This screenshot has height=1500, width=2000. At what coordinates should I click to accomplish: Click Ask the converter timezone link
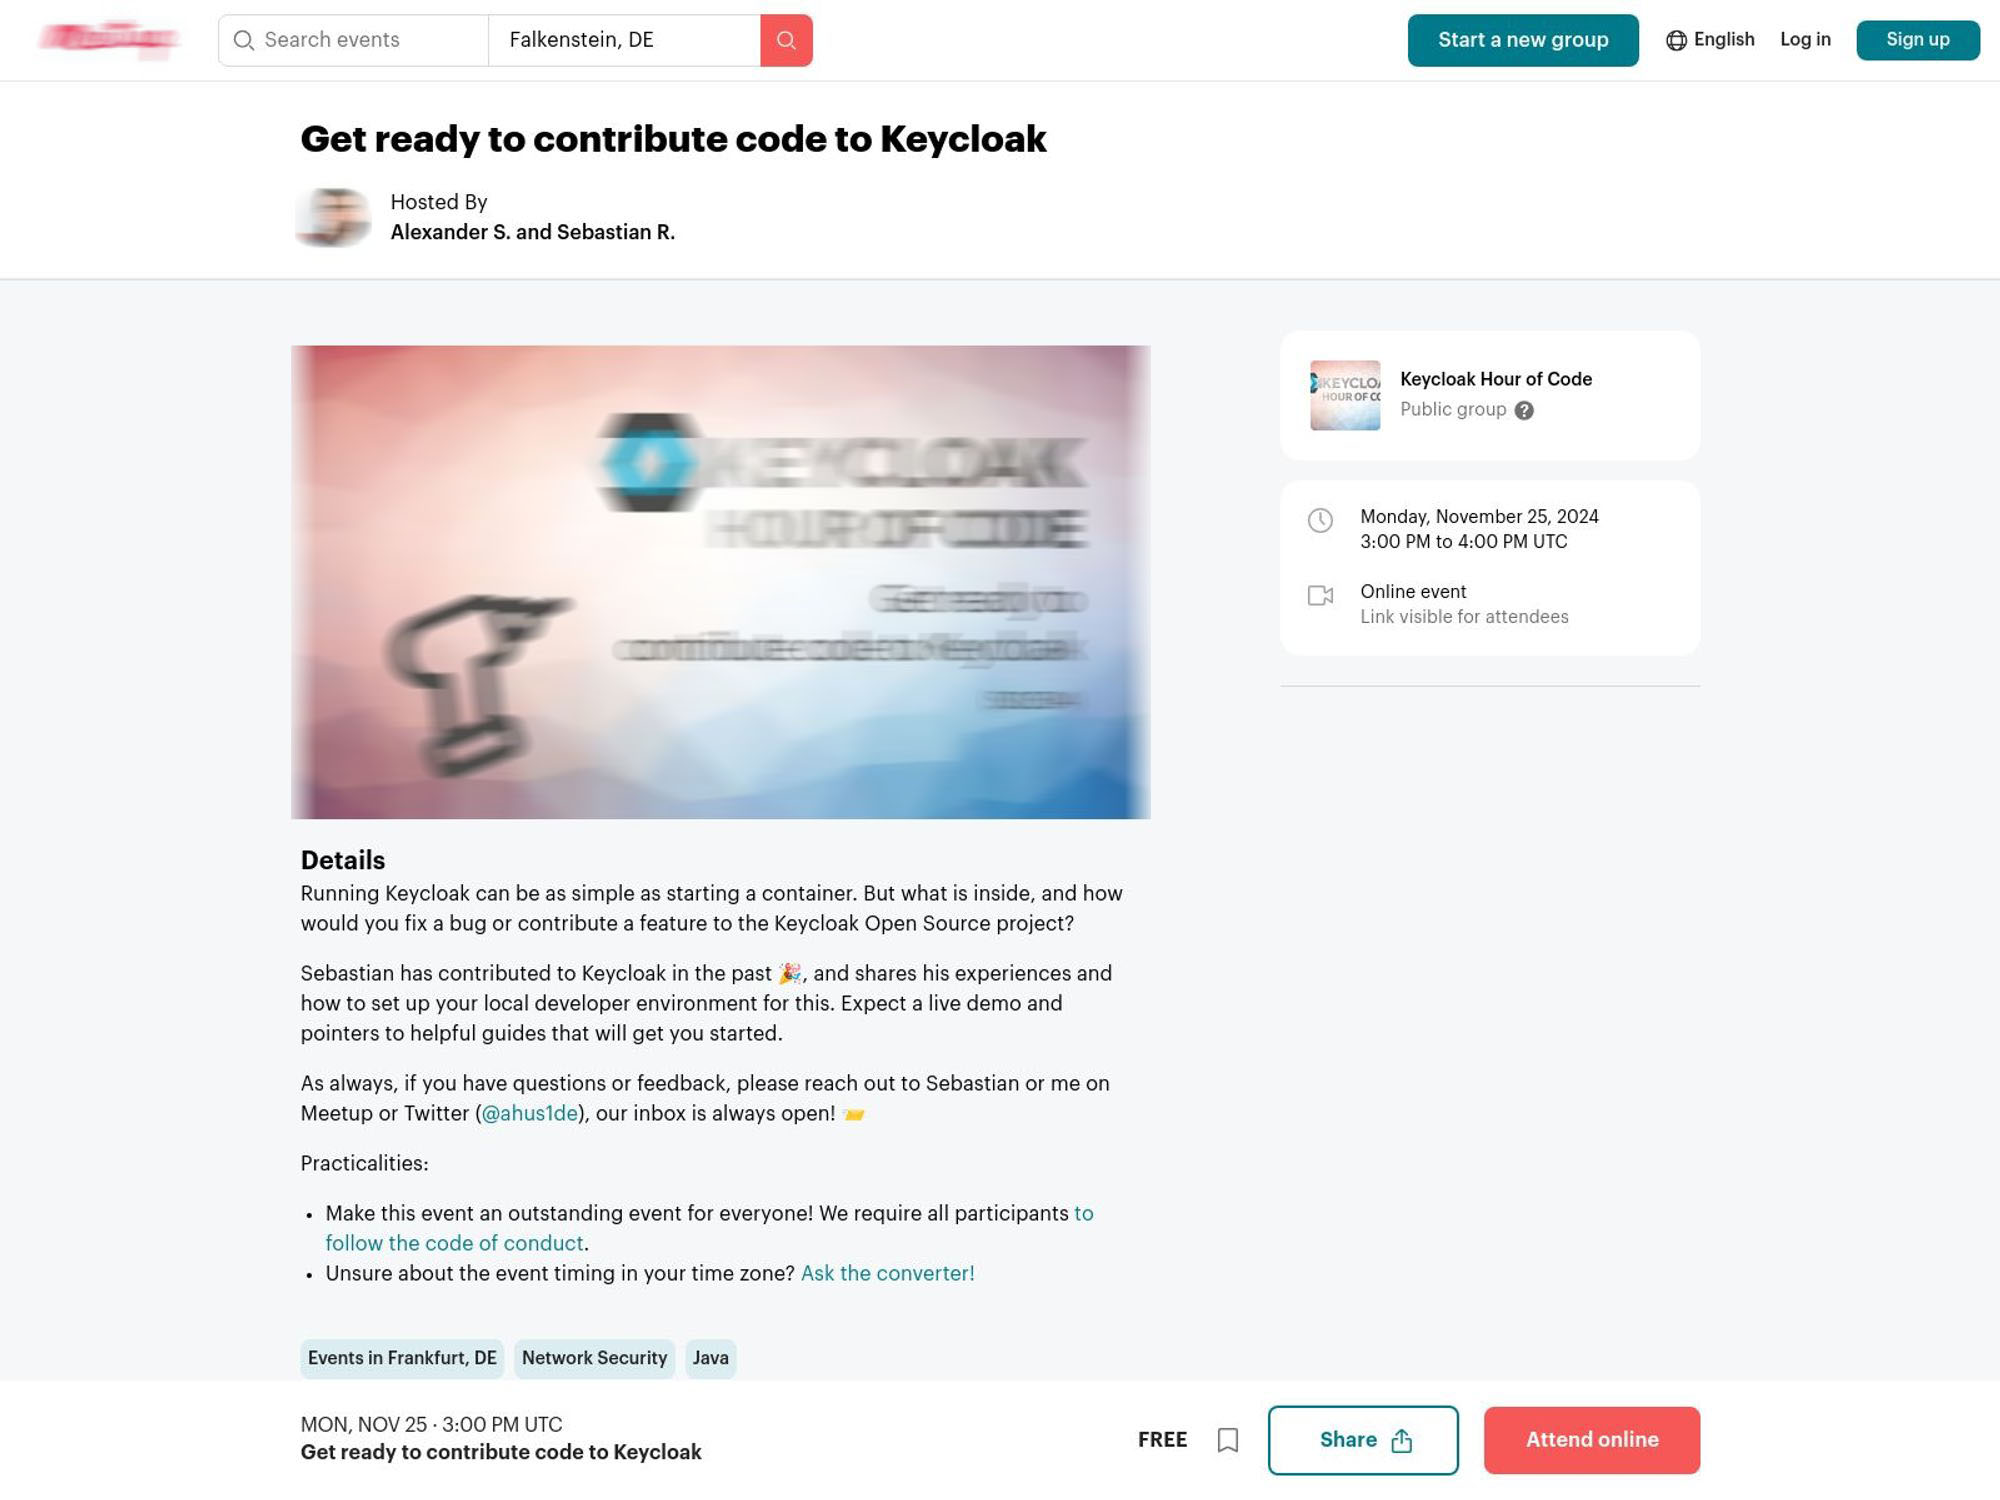point(887,1273)
